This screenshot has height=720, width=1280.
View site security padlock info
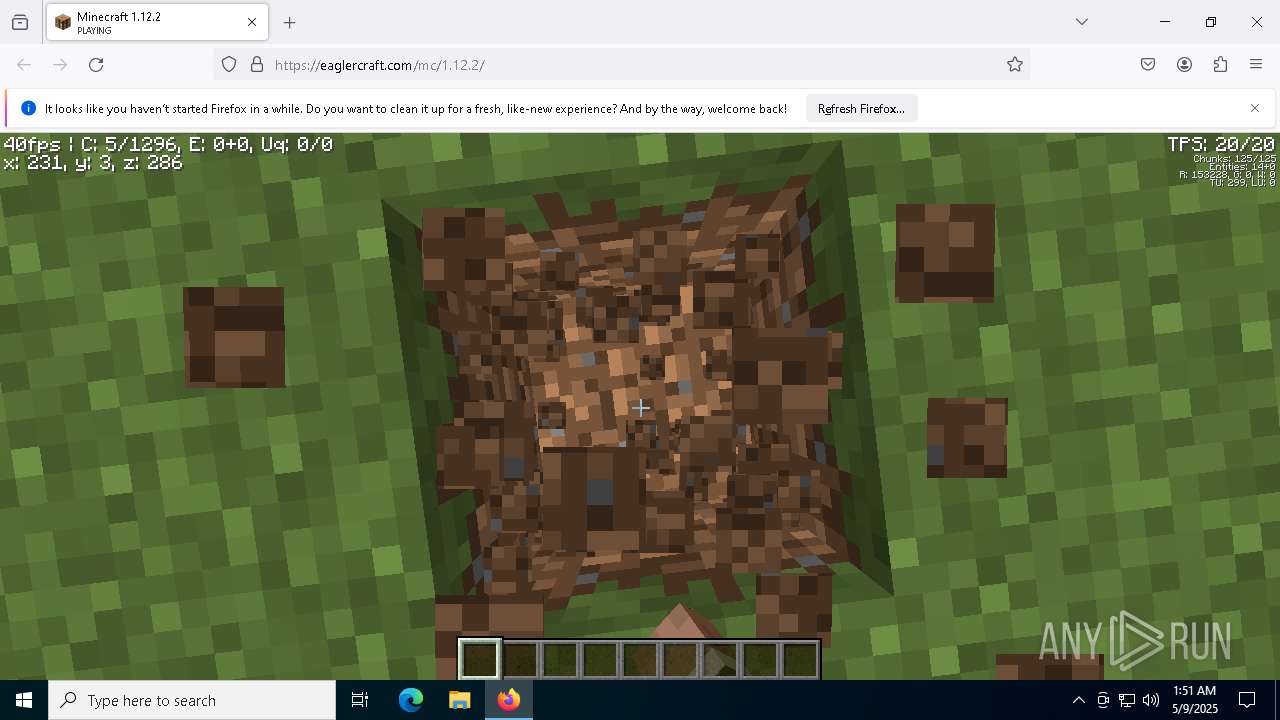tap(257, 65)
